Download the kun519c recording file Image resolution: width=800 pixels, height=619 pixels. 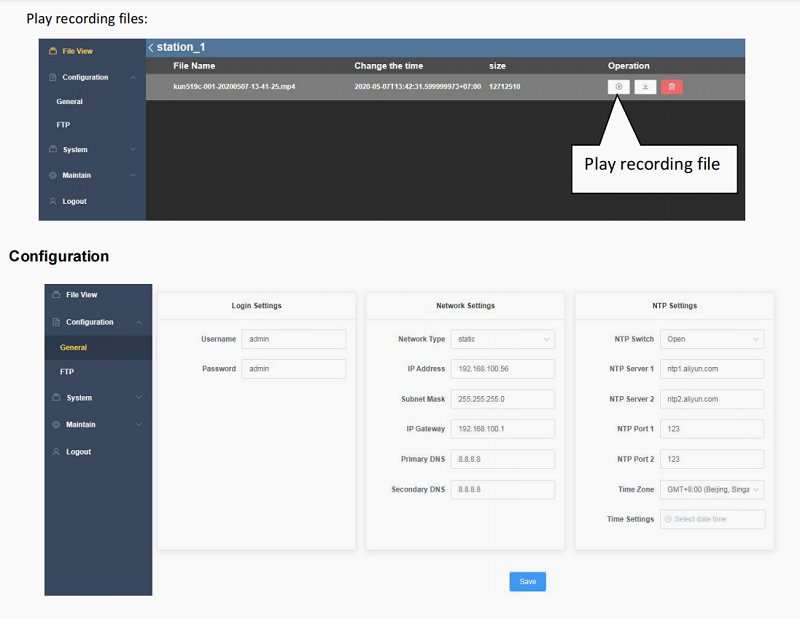[645, 87]
